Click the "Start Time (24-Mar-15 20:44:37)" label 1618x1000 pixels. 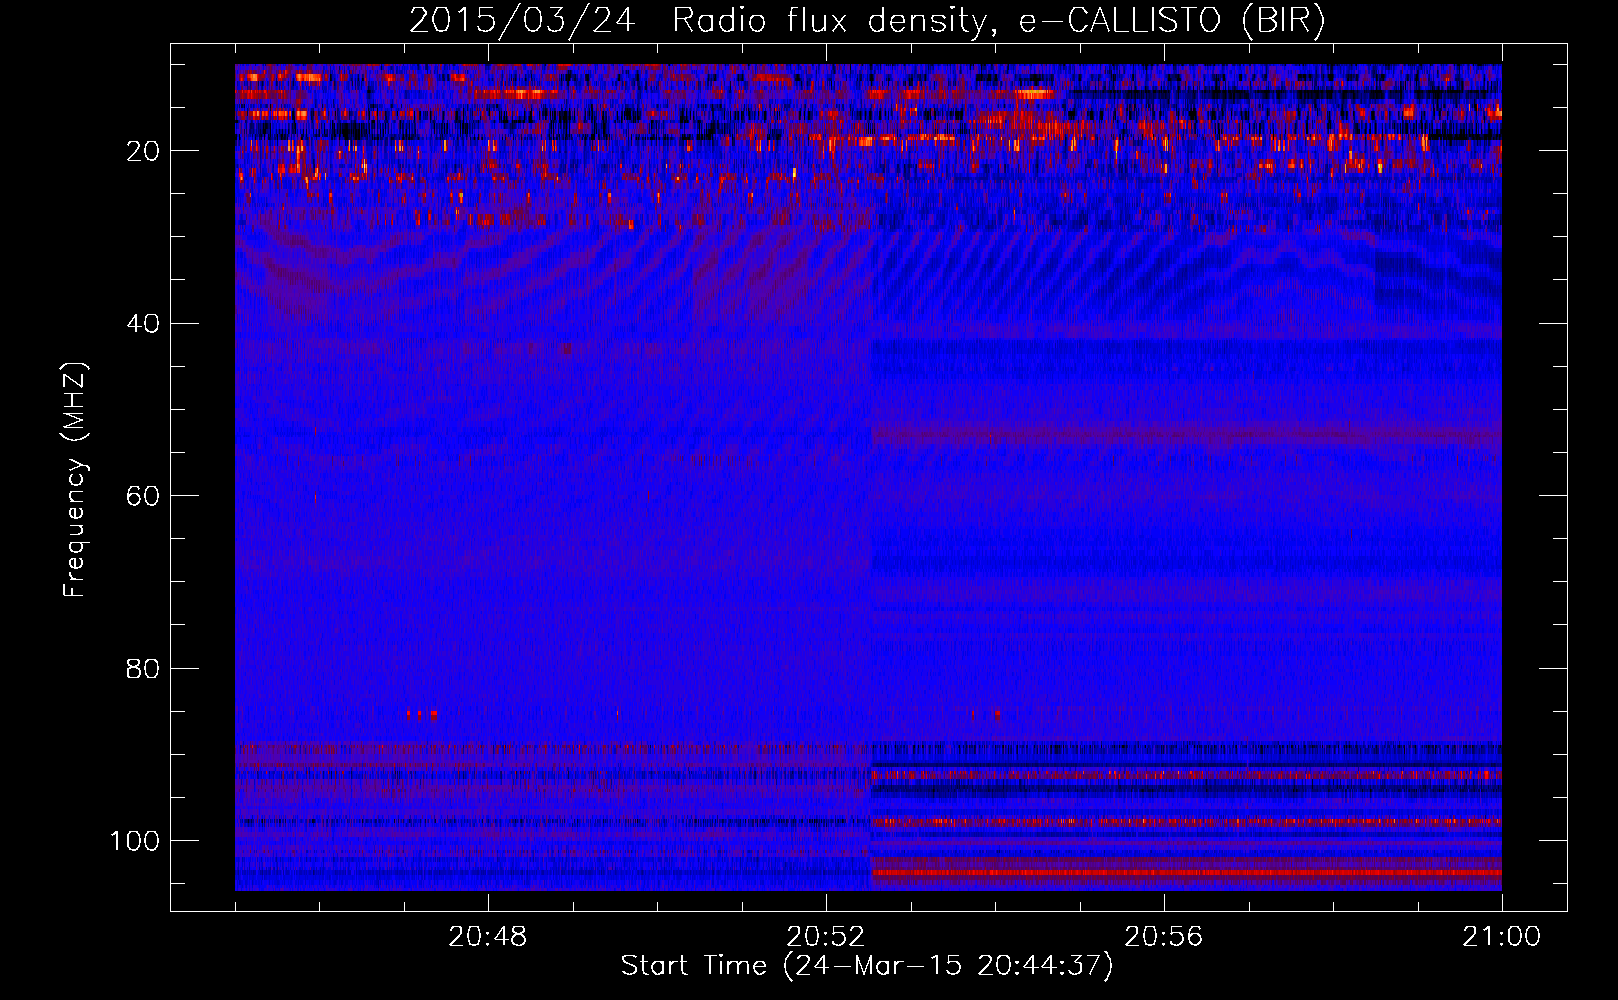(x=867, y=966)
